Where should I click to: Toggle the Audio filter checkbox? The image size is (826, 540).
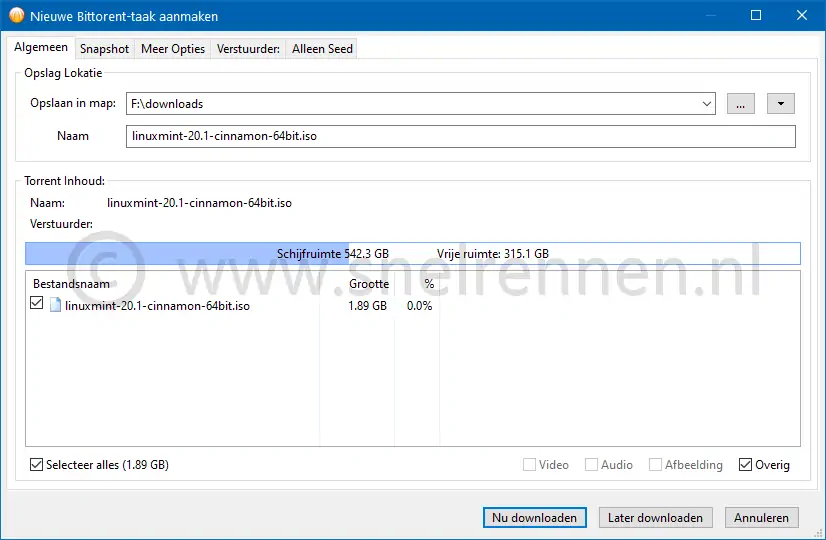[x=592, y=465]
